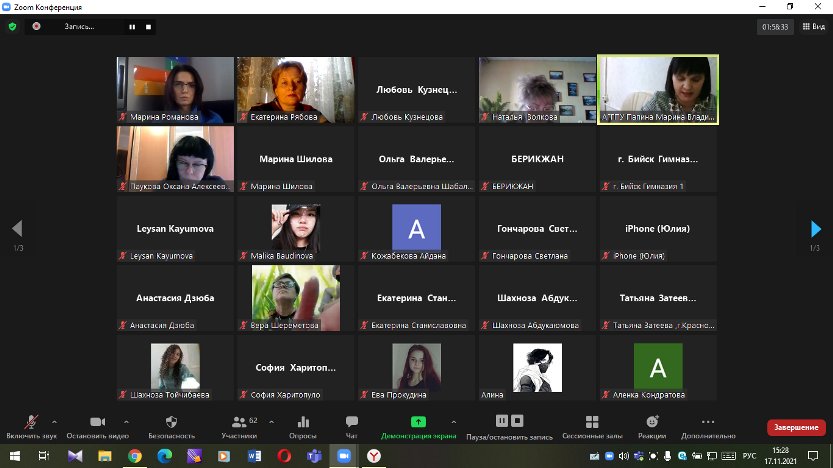
Task: Open Yandex Browser from the Windows taskbar
Action: (373, 456)
